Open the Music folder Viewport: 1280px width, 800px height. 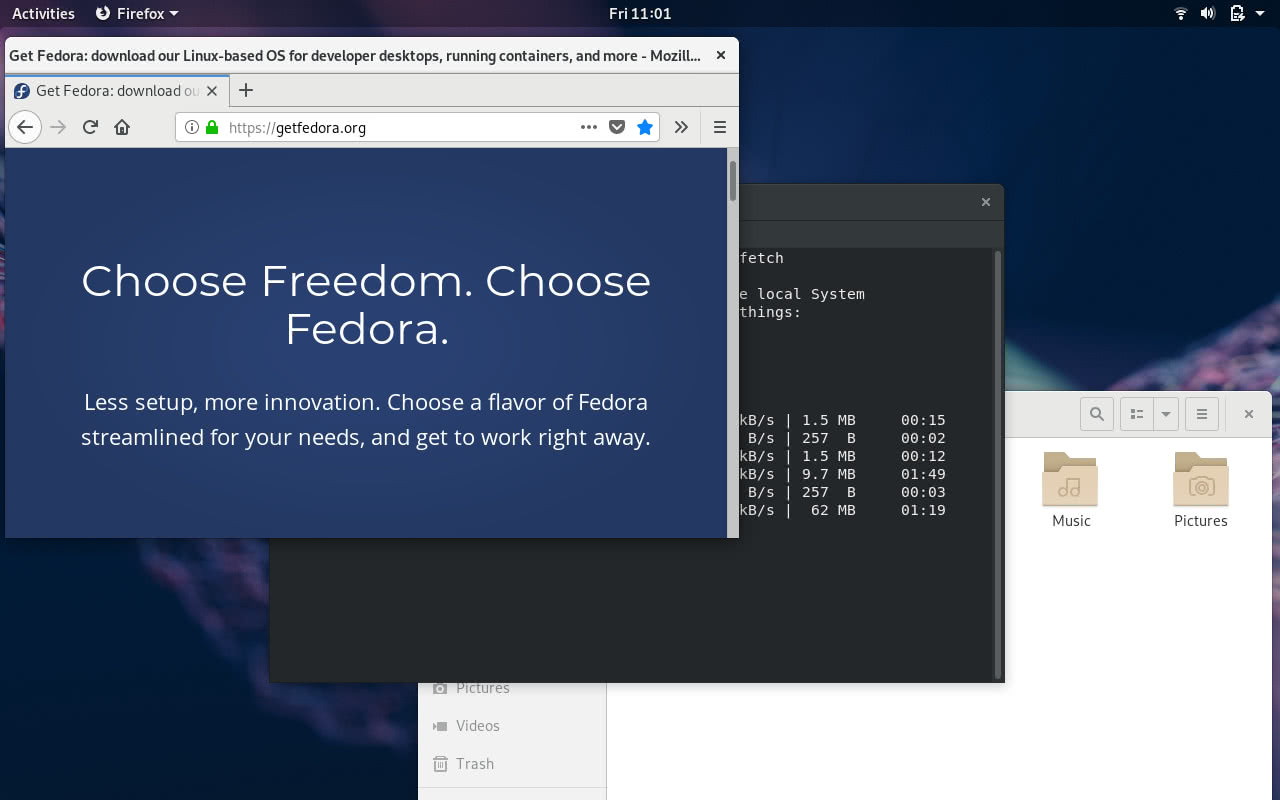[1070, 489]
